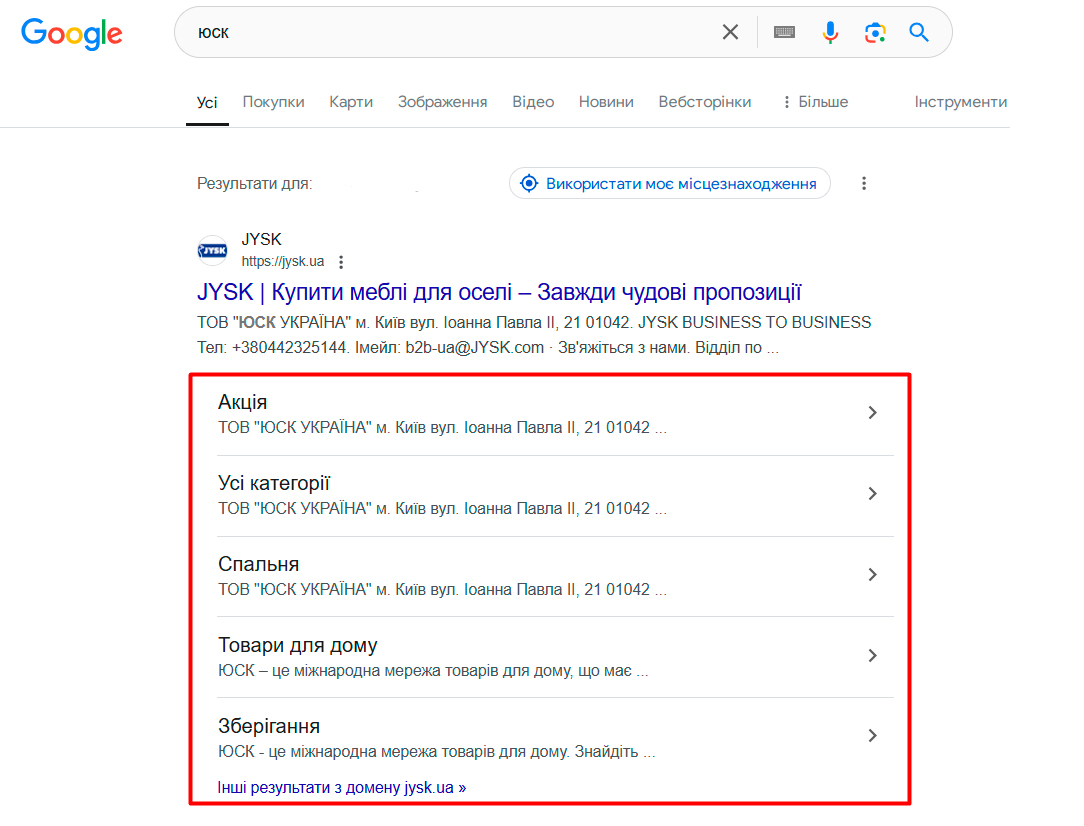The height and width of the screenshot is (826, 1084).
Task: Expand chevron on the Спальня row
Action: [x=872, y=574]
